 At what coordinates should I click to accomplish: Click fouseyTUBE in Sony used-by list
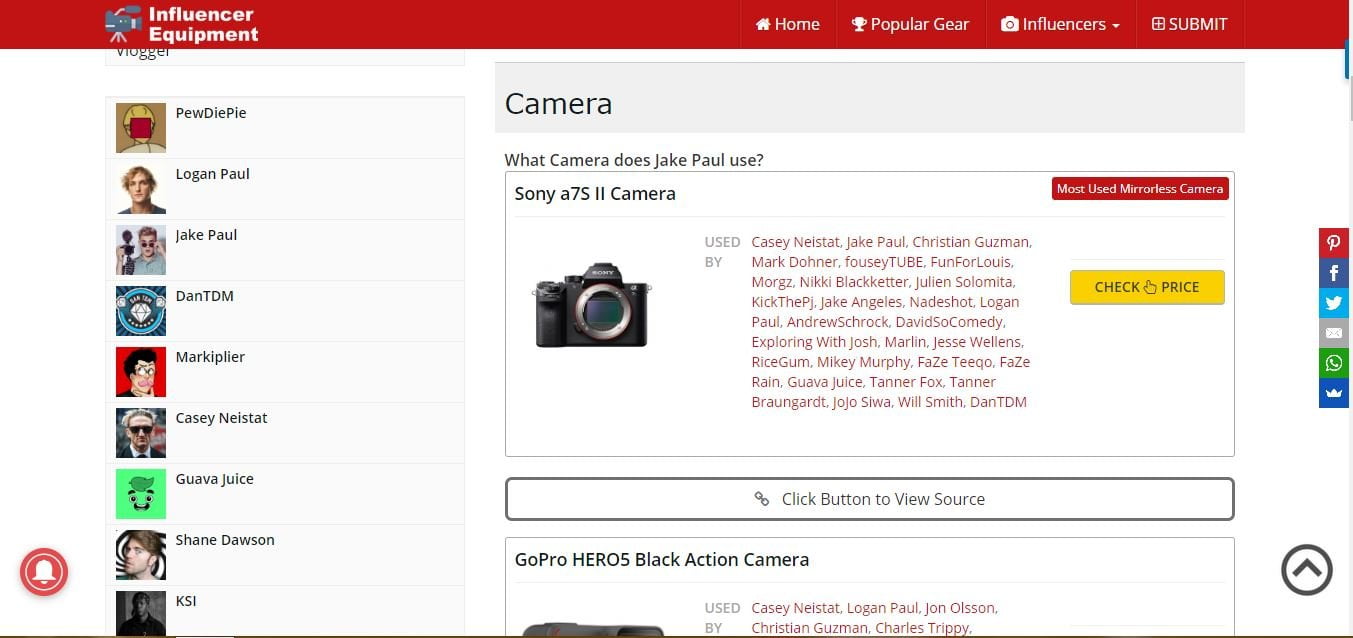(x=884, y=262)
